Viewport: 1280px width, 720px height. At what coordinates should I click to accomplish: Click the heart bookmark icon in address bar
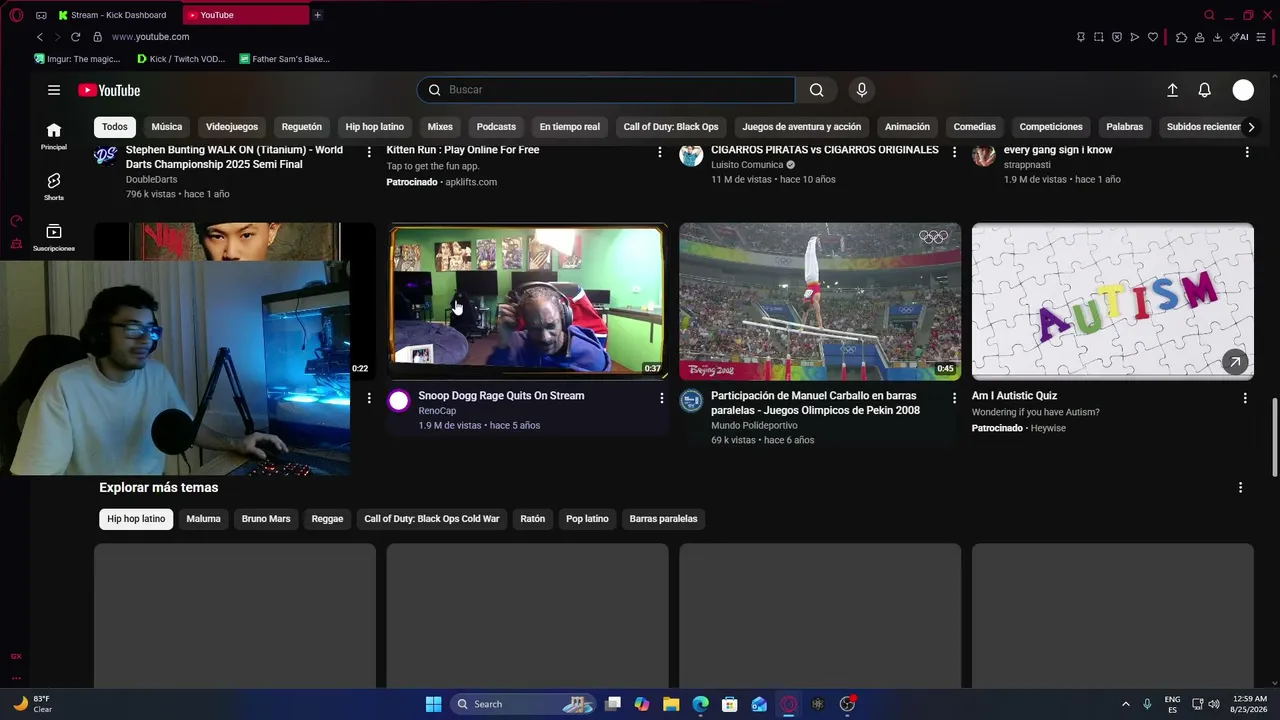pyautogui.click(x=1153, y=37)
